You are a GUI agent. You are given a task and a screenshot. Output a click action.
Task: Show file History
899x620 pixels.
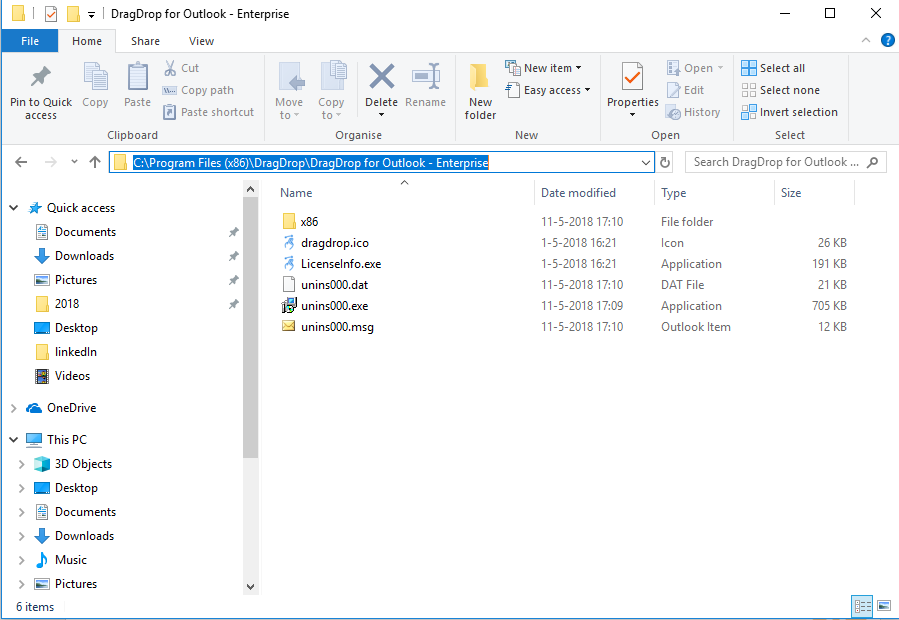[693, 112]
